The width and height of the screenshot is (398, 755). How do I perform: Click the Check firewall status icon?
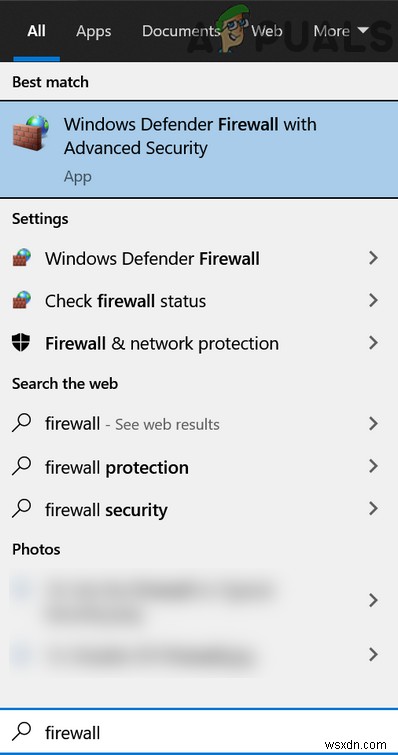click(x=22, y=301)
